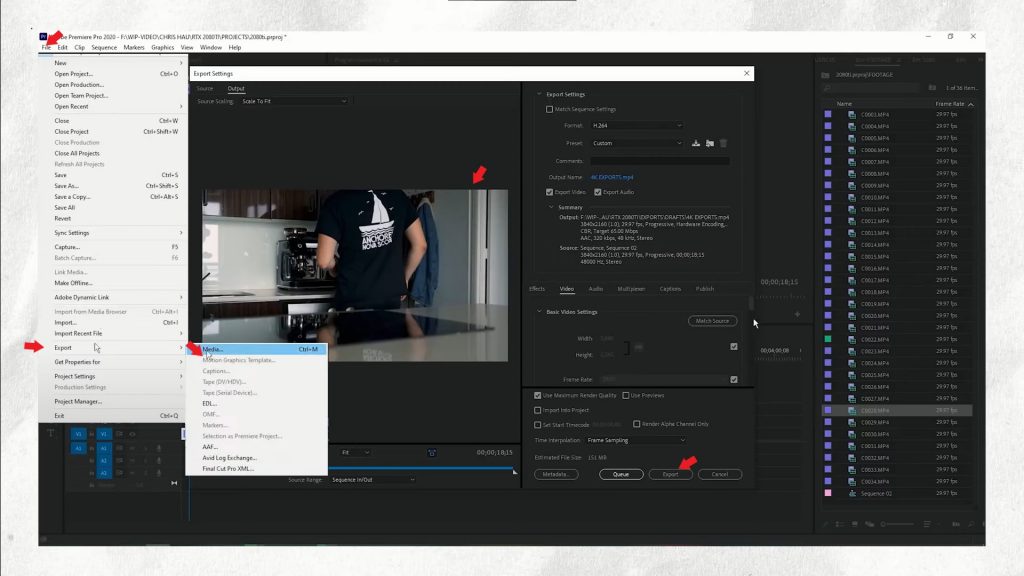Click the sequence icon for Sequence 02
This screenshot has height=576, width=1024.
pos(852,494)
